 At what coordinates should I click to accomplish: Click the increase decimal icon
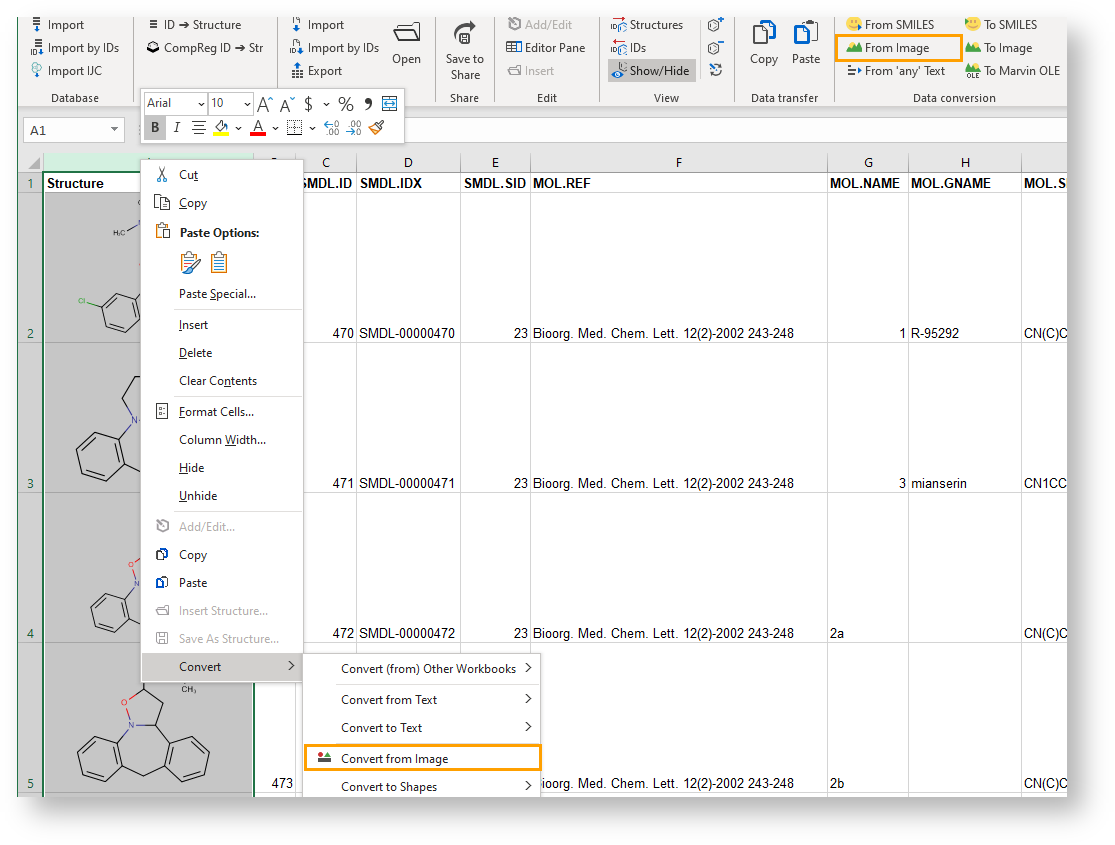(331, 127)
